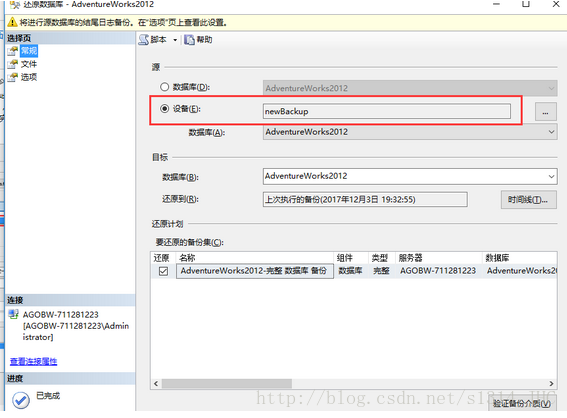
Task: Click the 时间线(T)... timeline button
Action: [529, 200]
